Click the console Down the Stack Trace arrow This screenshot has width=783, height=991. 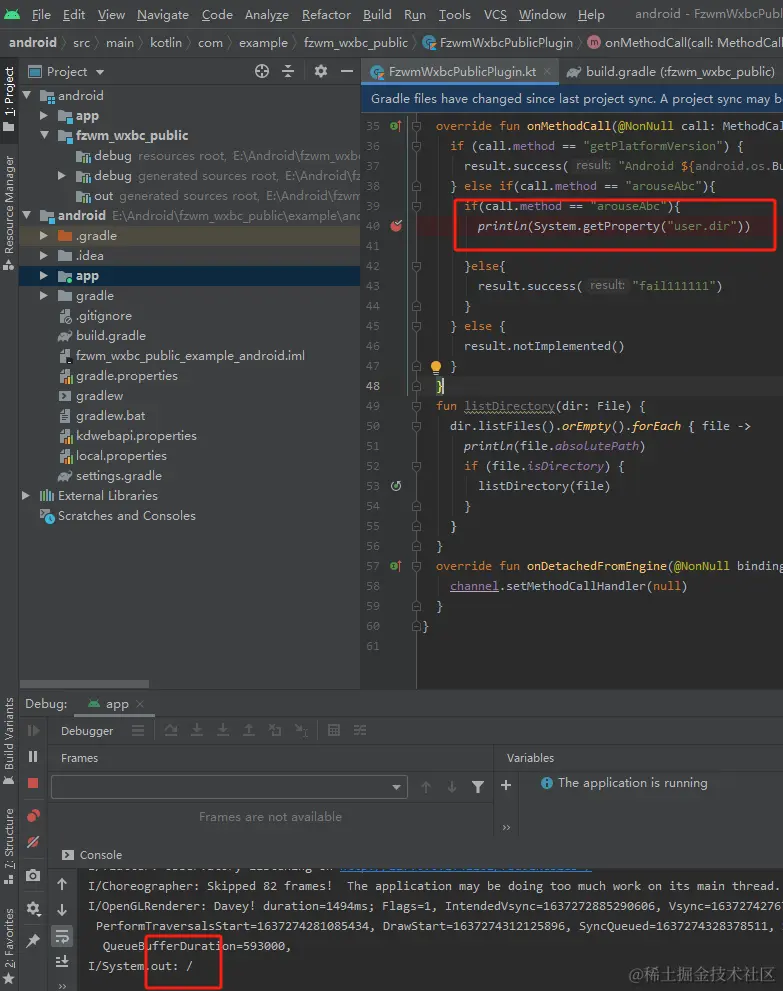tap(62, 909)
